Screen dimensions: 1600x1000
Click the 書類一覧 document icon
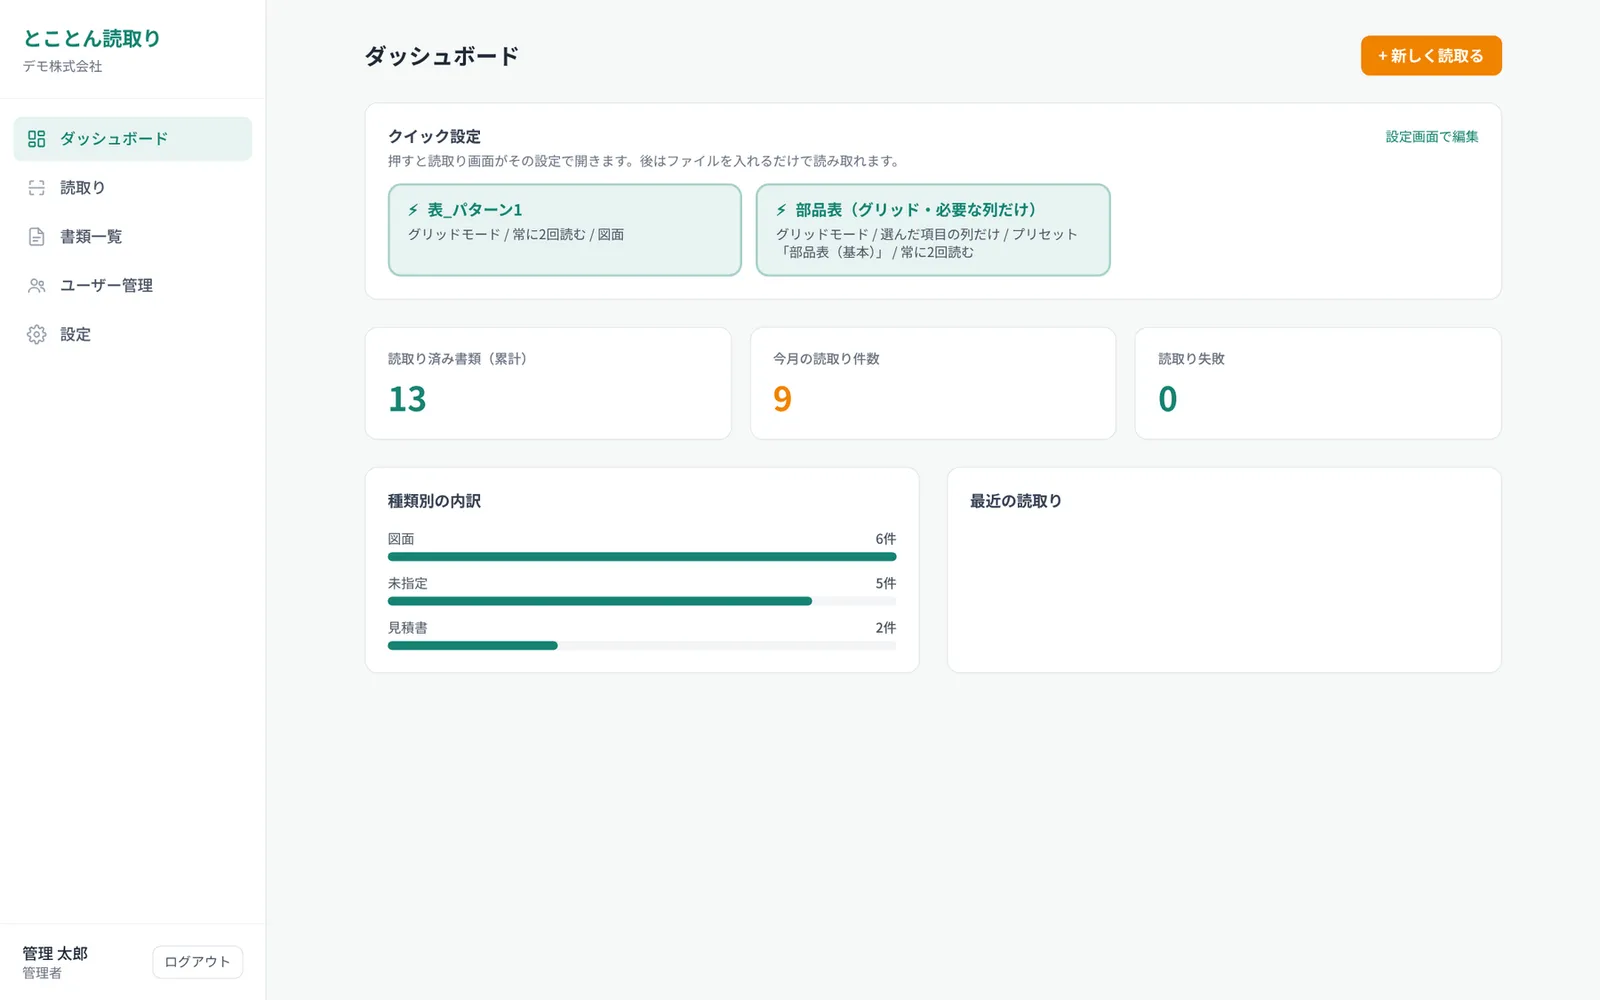pos(37,237)
